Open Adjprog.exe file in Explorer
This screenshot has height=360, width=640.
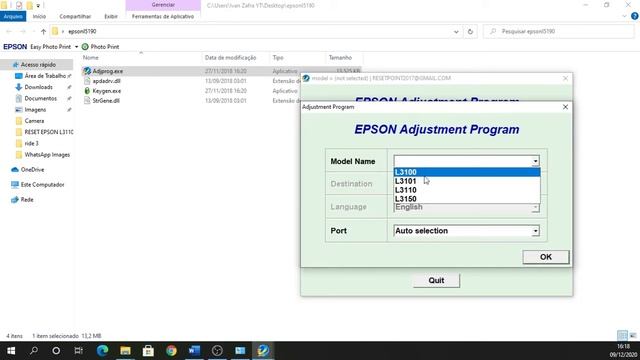click(107, 71)
